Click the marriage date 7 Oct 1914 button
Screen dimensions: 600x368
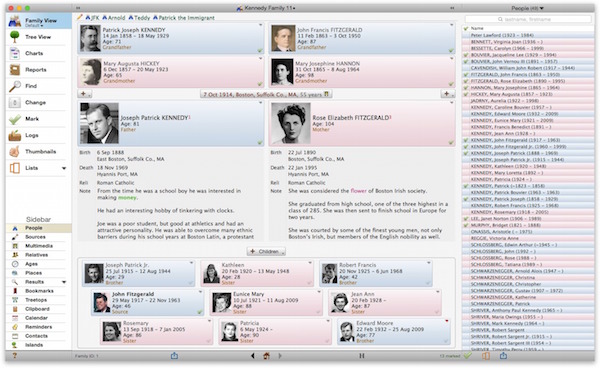coord(266,94)
